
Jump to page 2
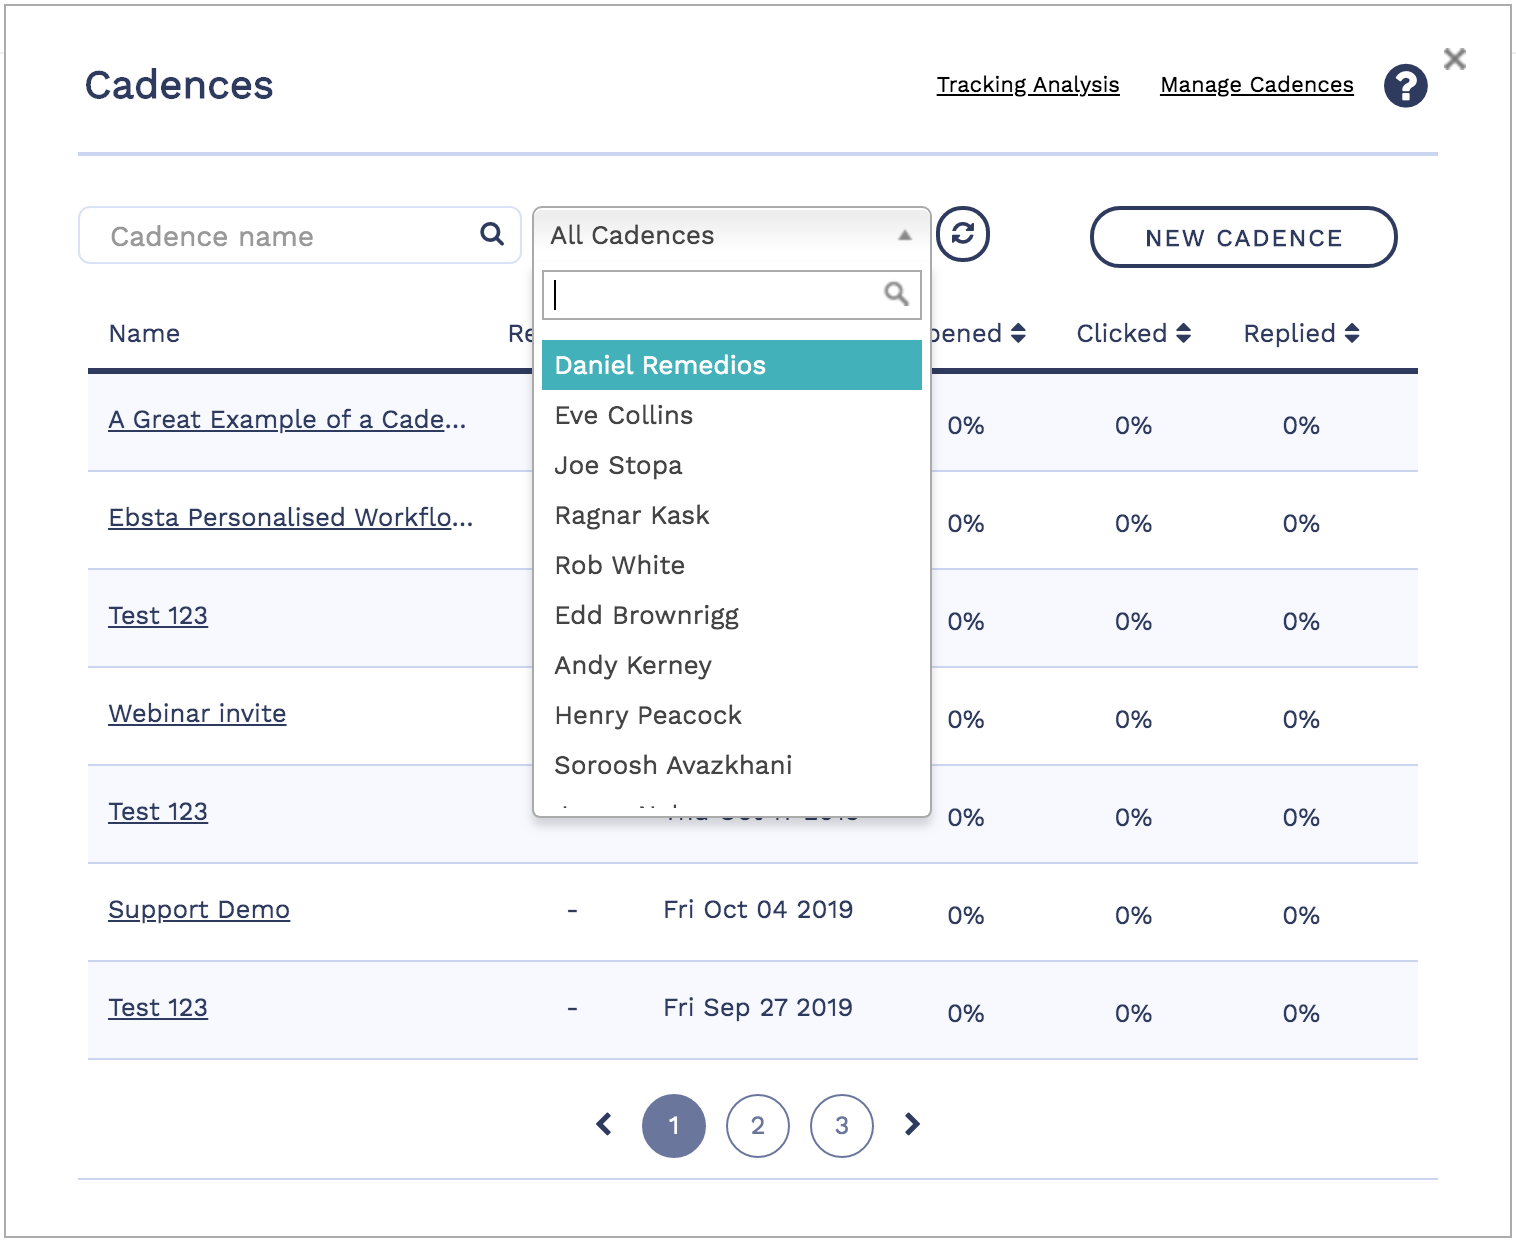coord(757,1126)
